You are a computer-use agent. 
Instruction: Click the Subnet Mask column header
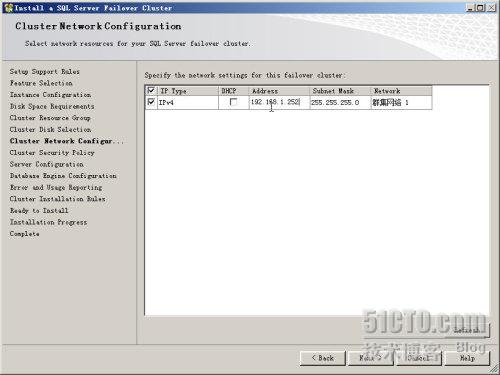click(x=340, y=91)
